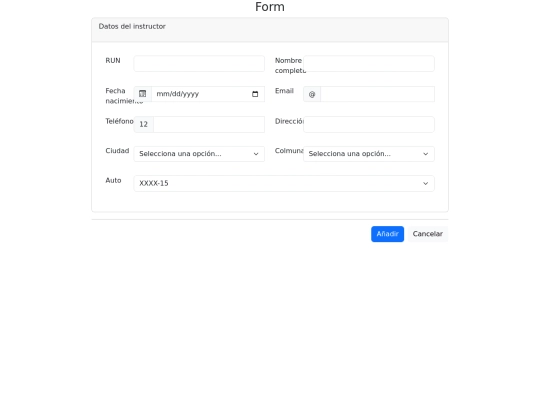540x405 pixels.
Task: Click the Cancelar button
Action: (428, 234)
